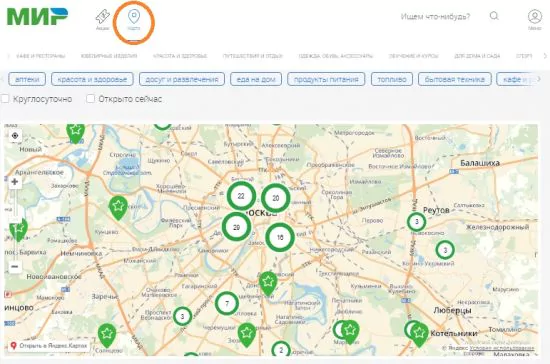
Task: Open the cluster marker with 7
Action: click(227, 303)
